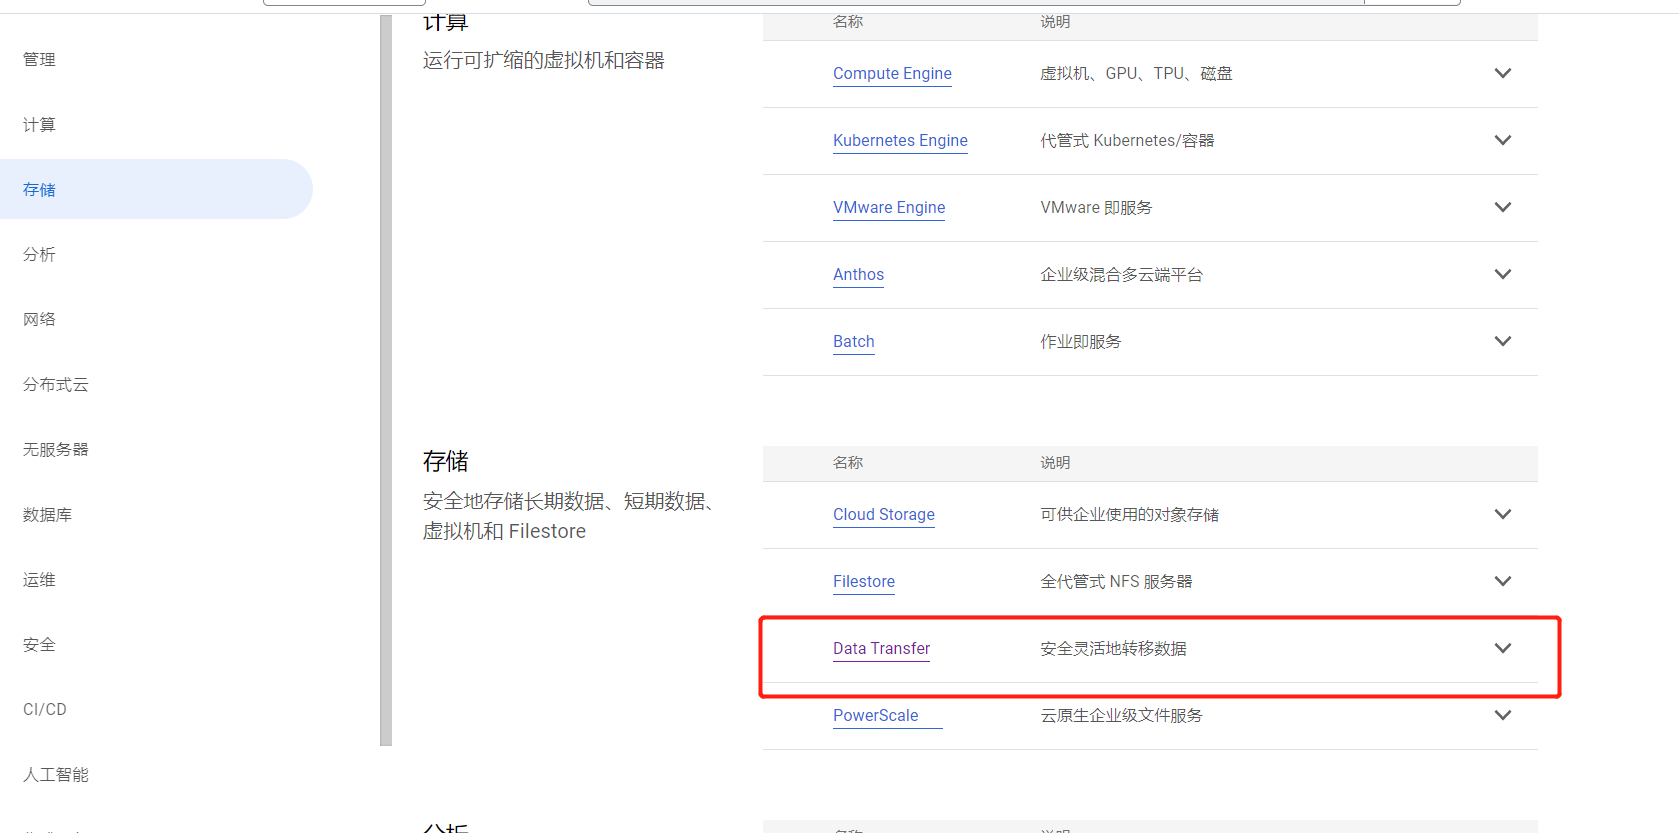Select 无服务器 in the sidebar
1679x833 pixels.
coord(56,449)
